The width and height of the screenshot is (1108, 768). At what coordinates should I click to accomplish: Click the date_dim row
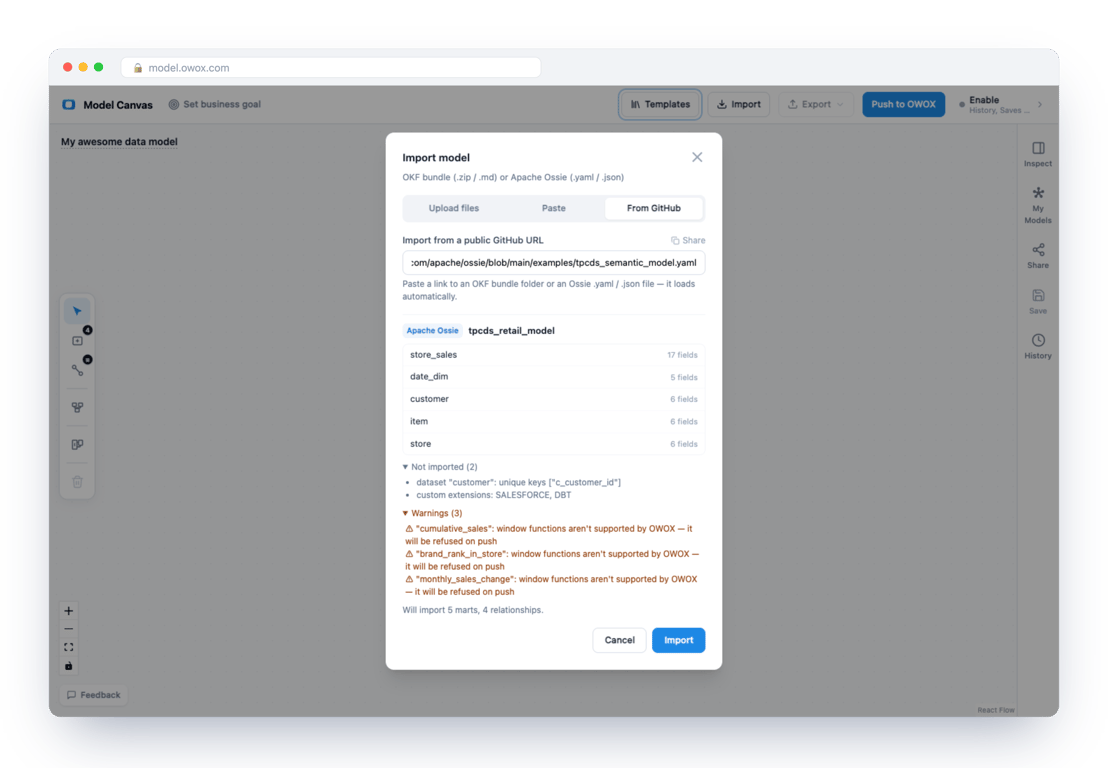(553, 377)
